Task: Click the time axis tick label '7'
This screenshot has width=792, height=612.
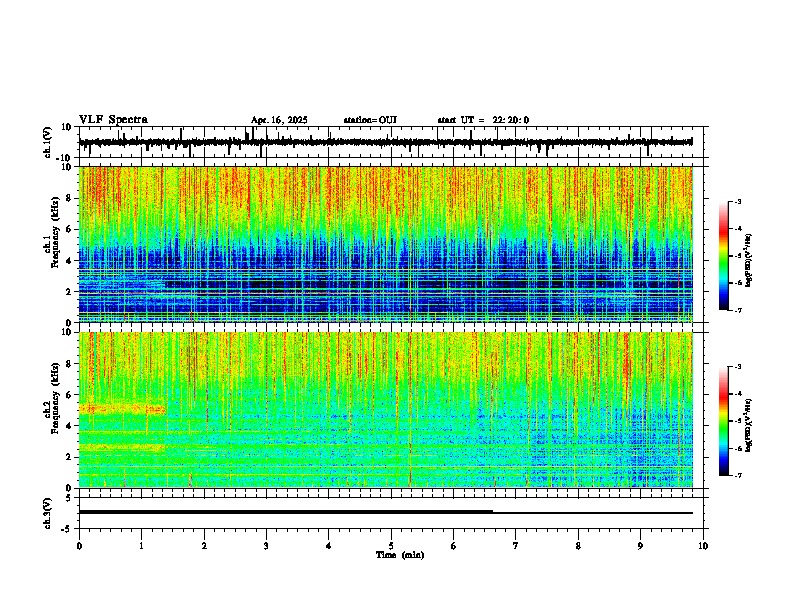Action: (x=516, y=546)
